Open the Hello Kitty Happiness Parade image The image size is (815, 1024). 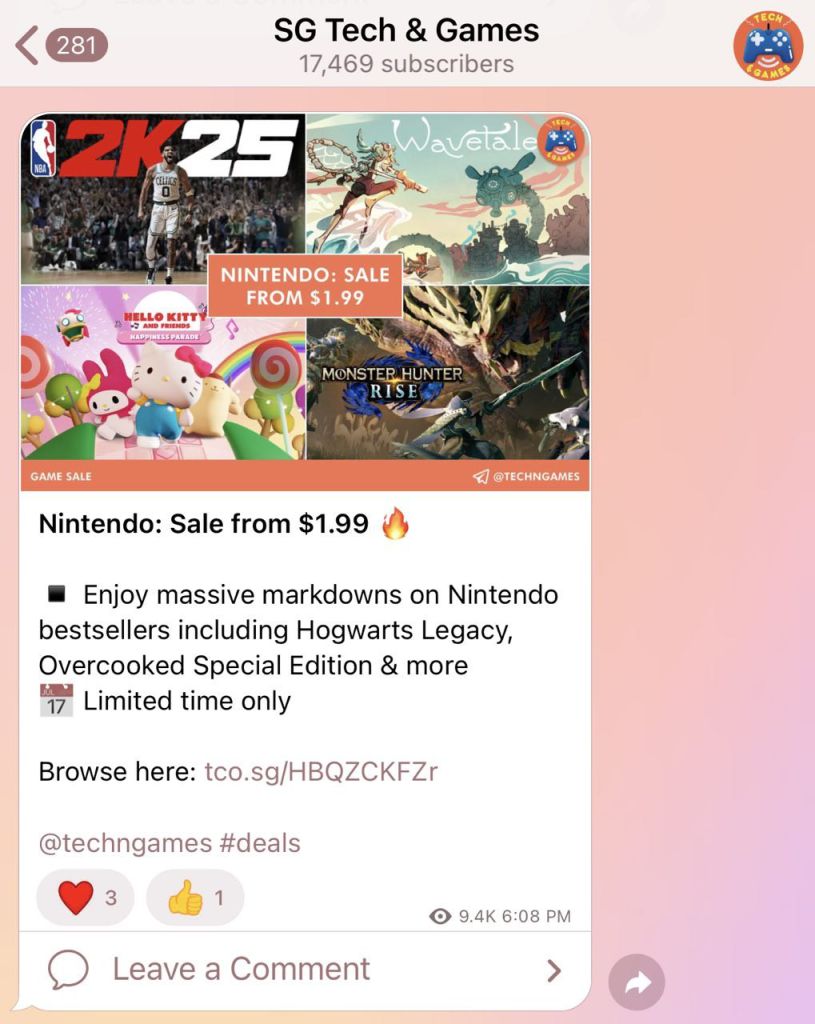tap(163, 373)
